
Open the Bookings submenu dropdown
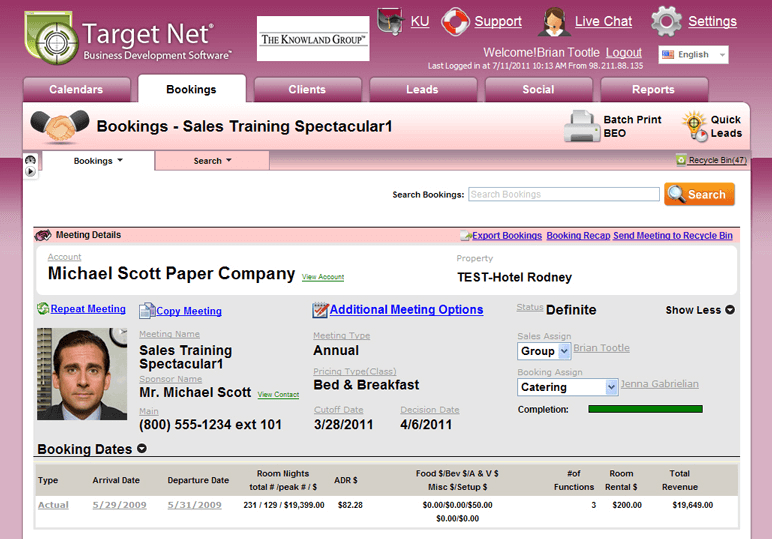(98, 161)
